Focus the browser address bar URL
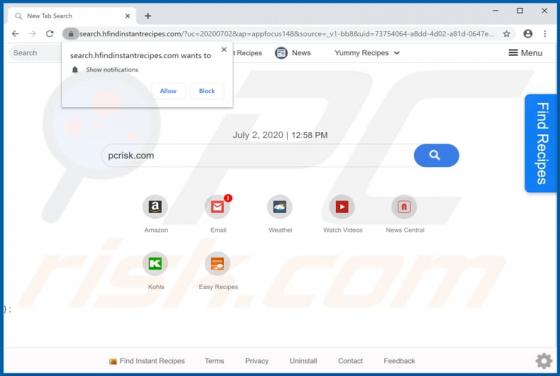 click(286, 34)
